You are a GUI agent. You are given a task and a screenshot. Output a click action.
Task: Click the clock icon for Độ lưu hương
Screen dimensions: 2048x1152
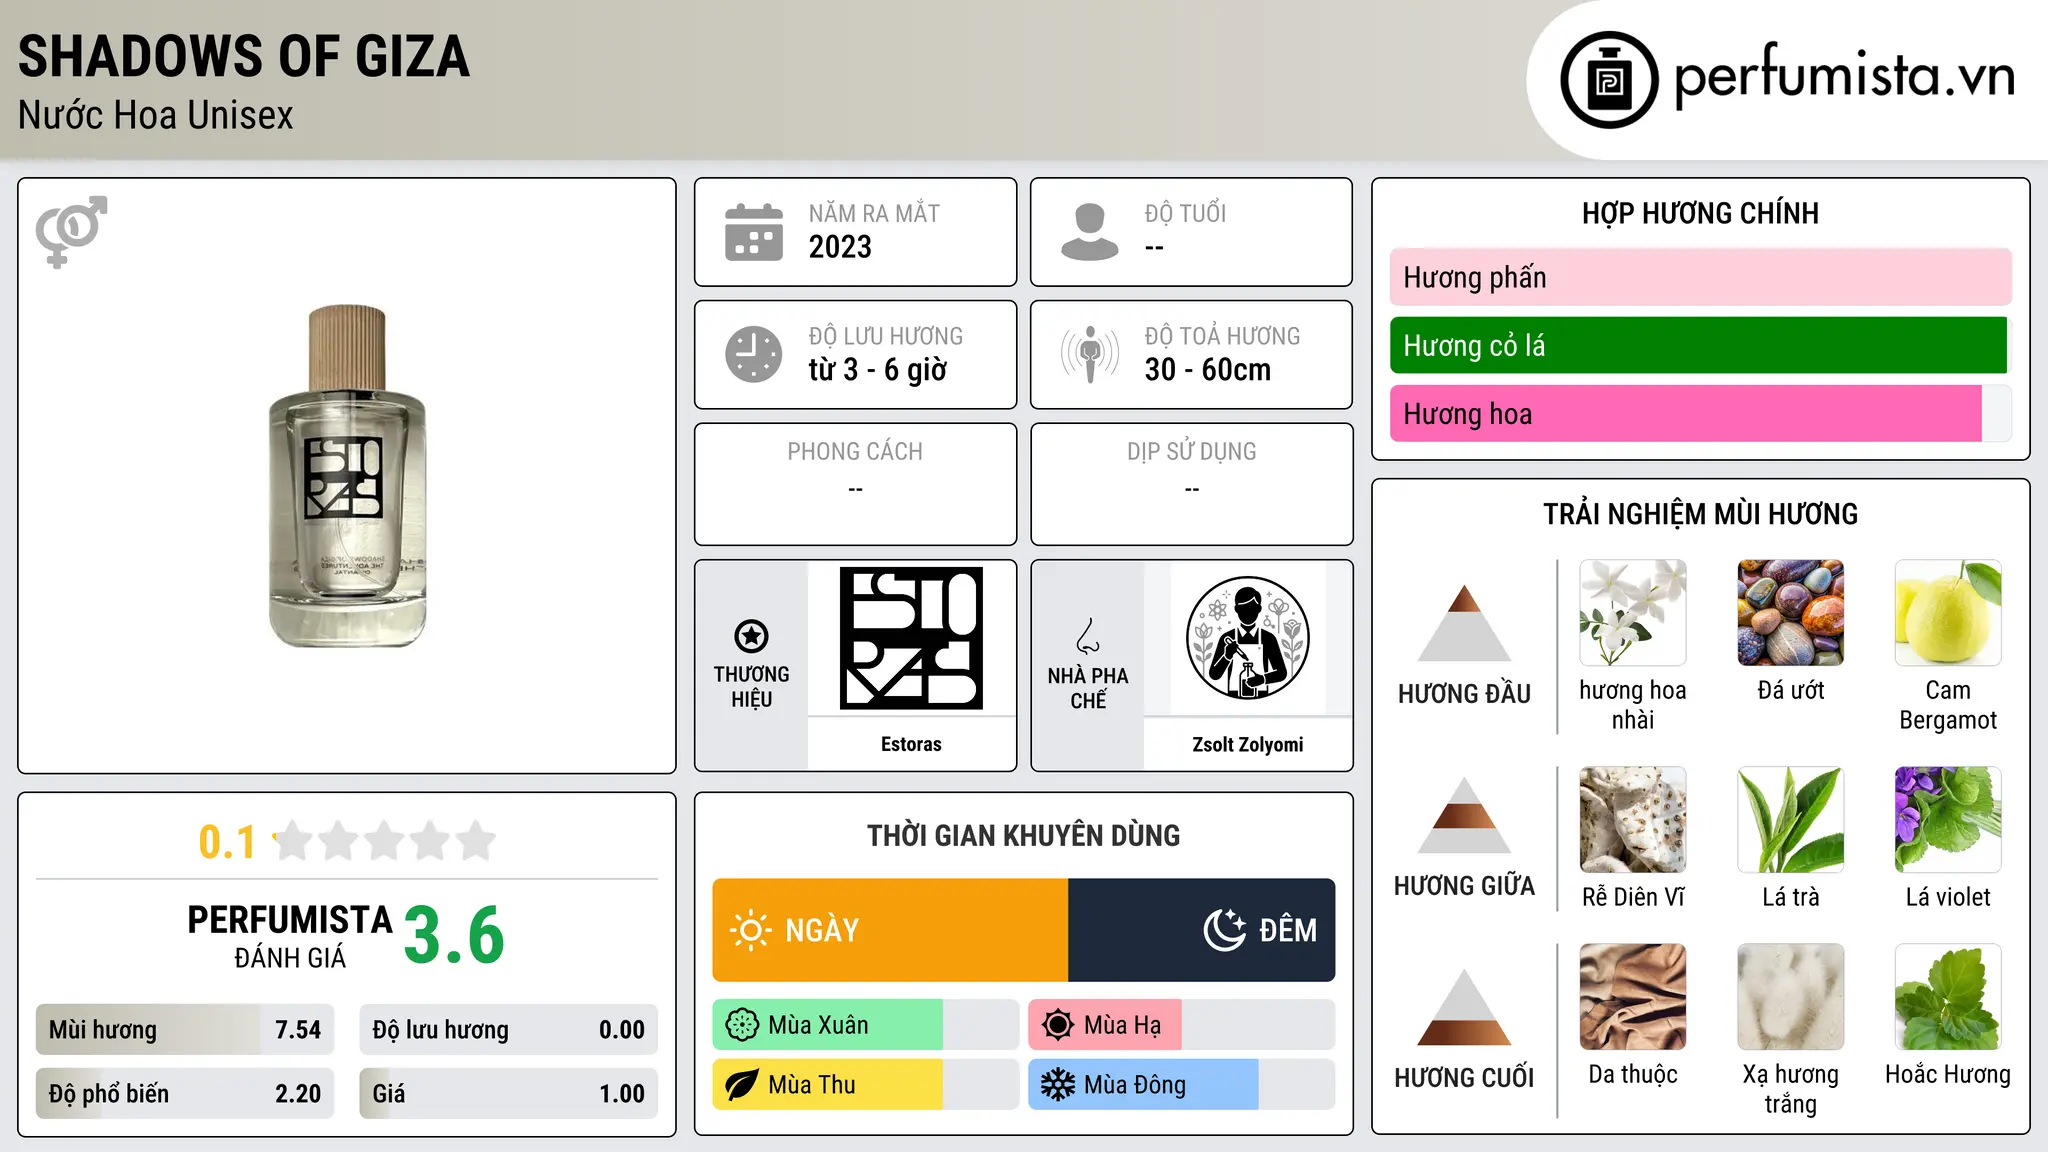click(754, 354)
